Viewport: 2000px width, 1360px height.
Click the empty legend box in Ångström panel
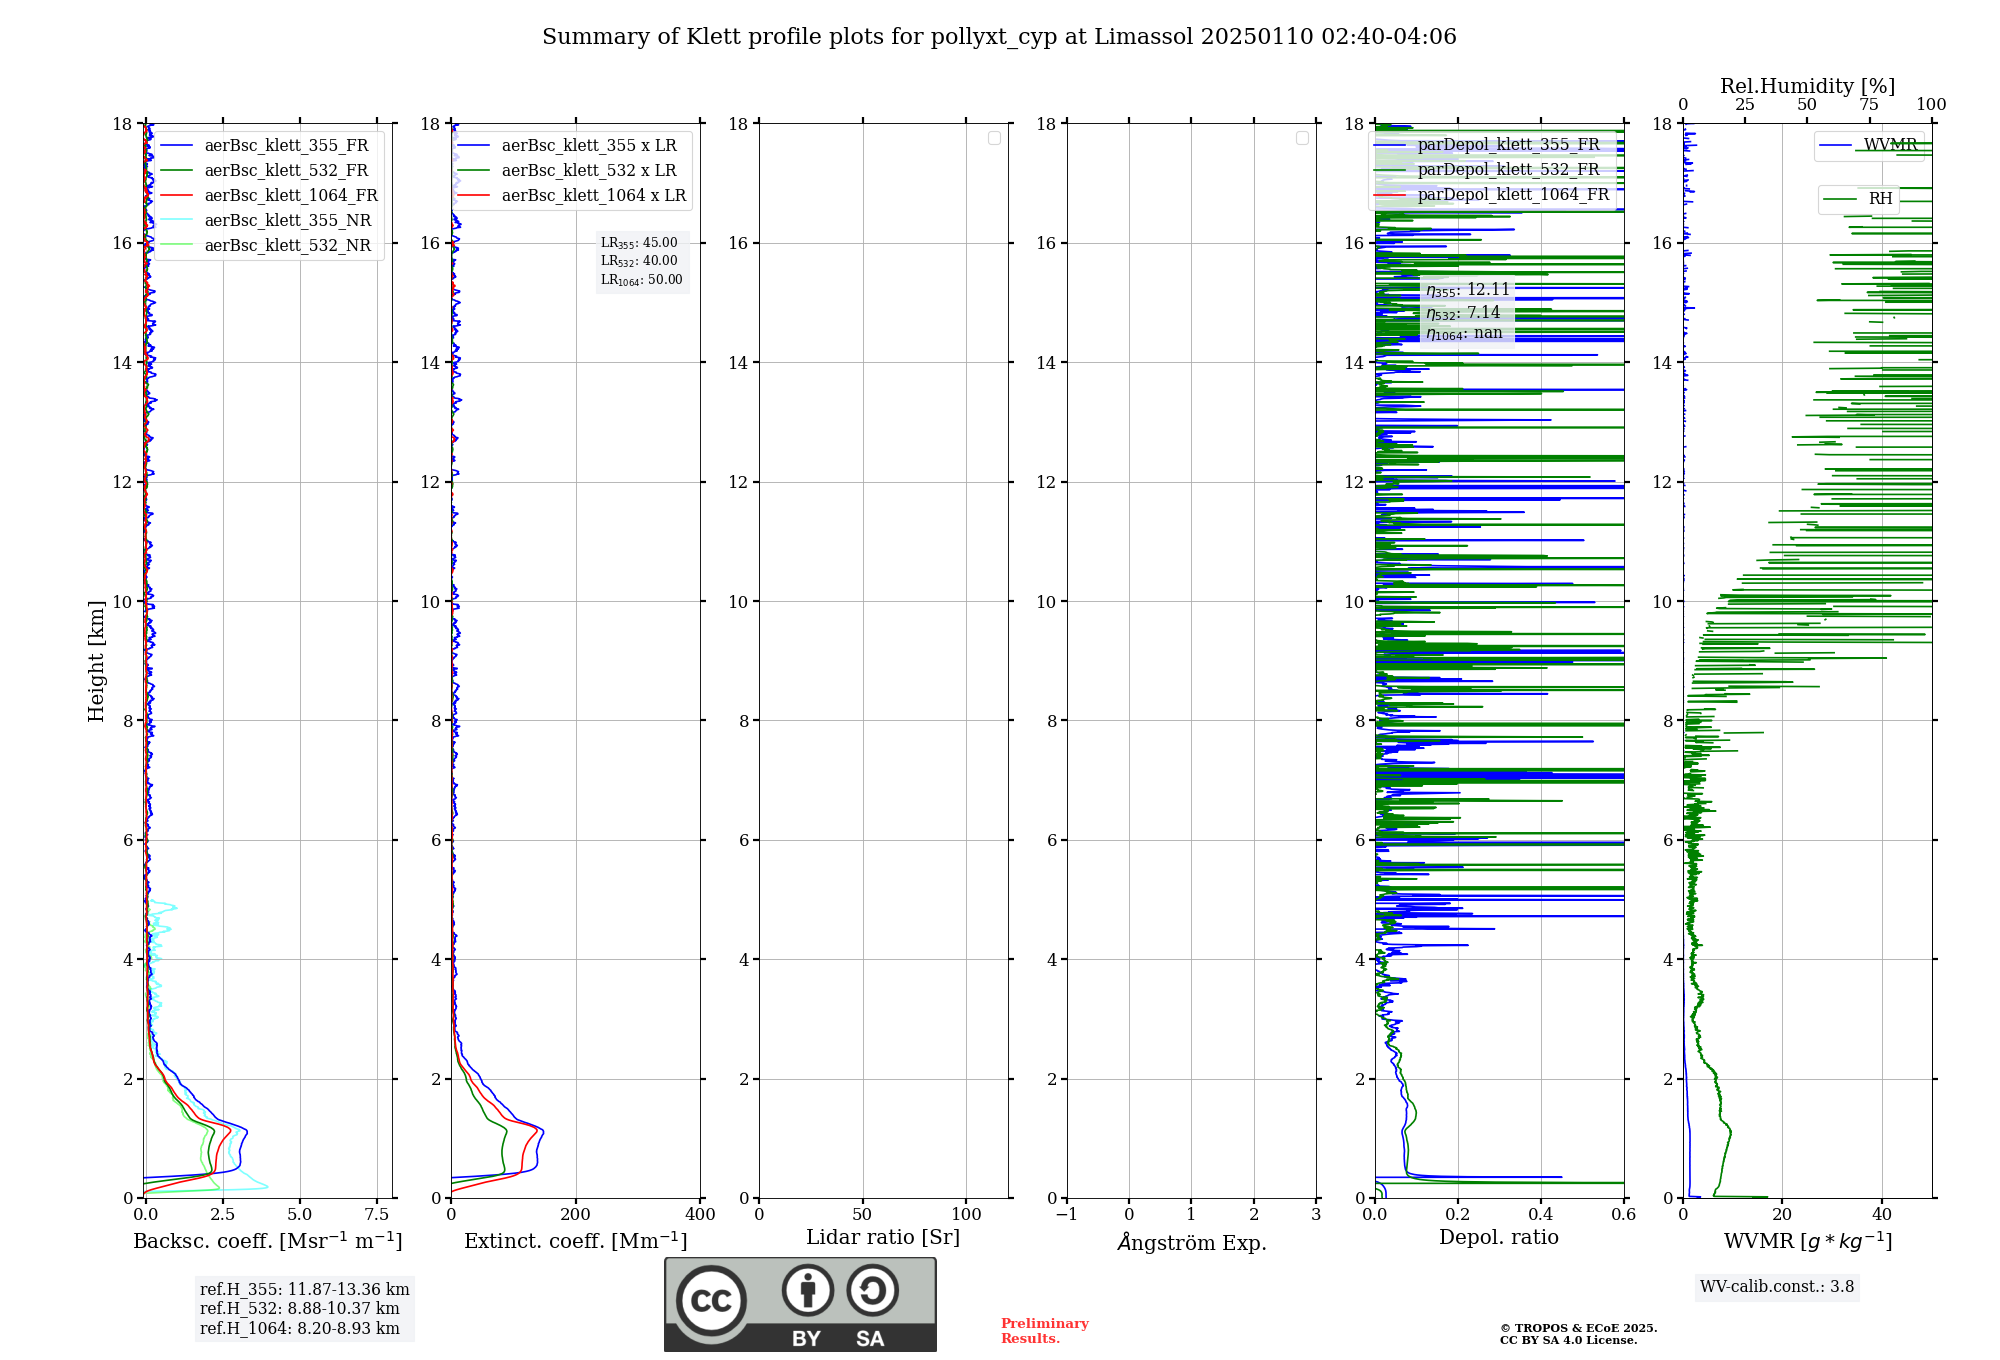point(1302,138)
